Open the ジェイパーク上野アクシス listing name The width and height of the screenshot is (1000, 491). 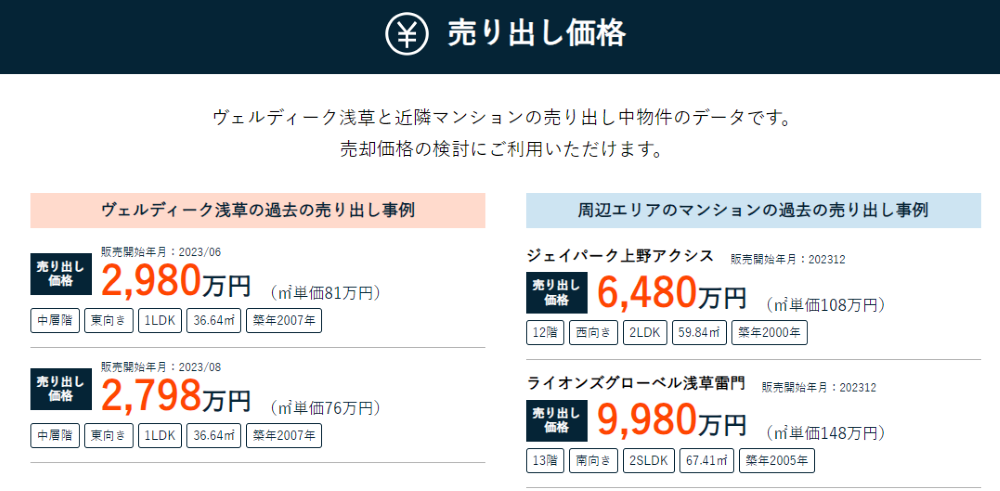point(621,256)
